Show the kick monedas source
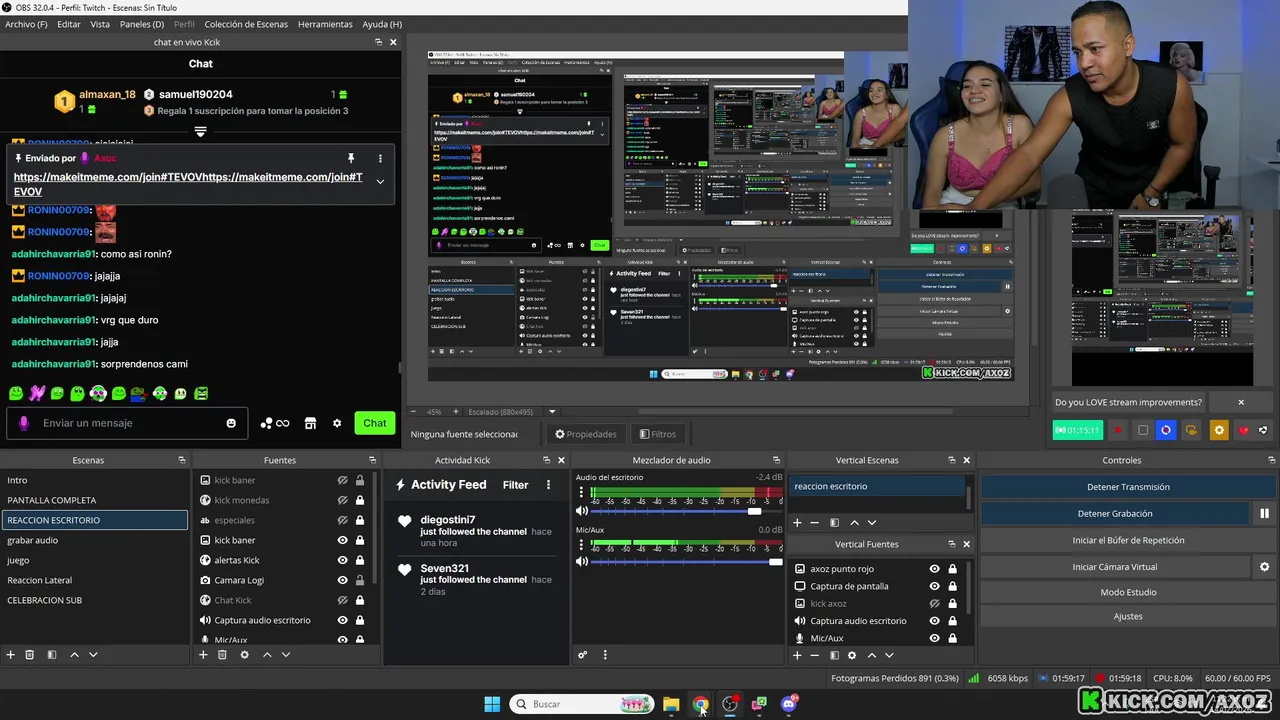The width and height of the screenshot is (1280, 720). (343, 500)
